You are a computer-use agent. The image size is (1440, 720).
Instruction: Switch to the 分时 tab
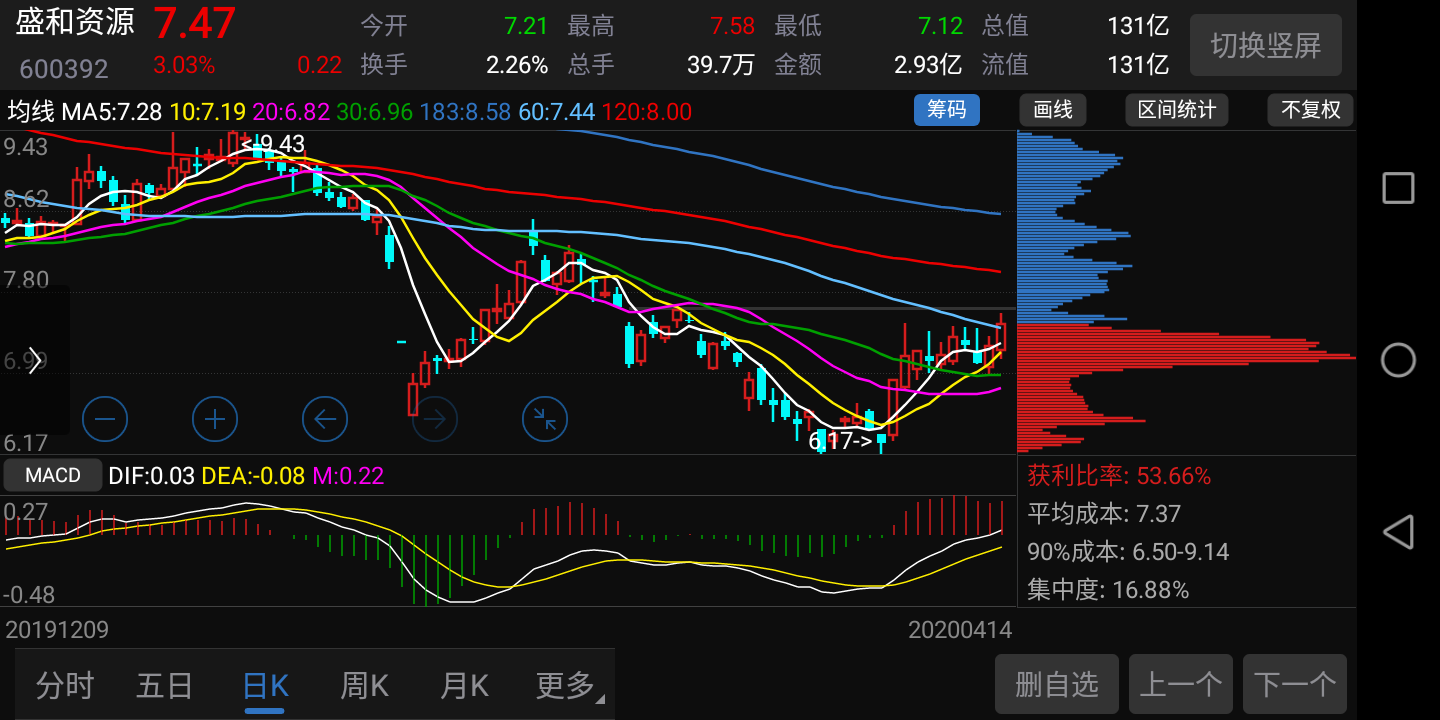65,686
